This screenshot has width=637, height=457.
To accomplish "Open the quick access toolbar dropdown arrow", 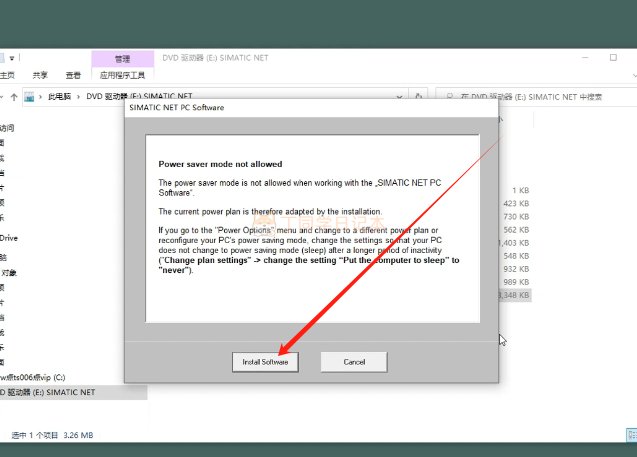I will pos(12,58).
